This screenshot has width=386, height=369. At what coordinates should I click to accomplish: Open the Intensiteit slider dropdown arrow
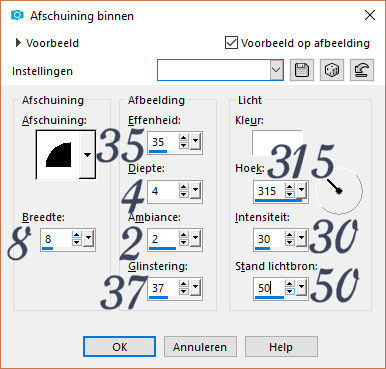(x=302, y=238)
